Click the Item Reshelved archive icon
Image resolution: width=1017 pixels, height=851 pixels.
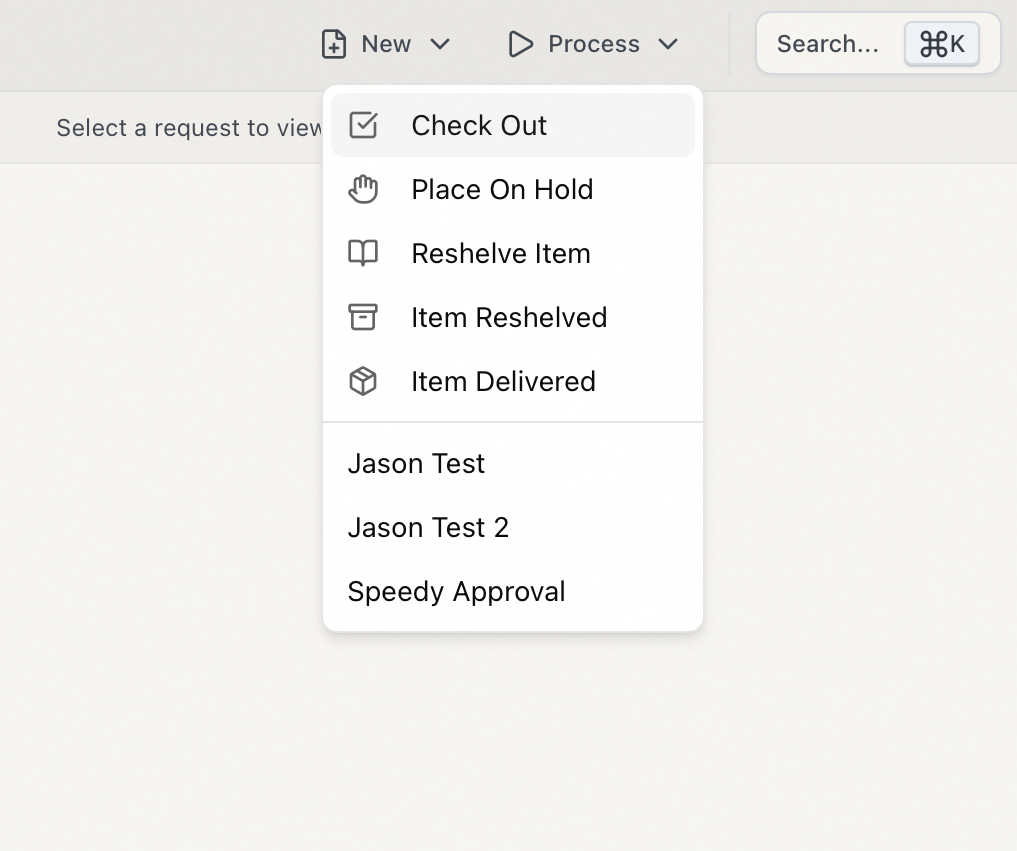coord(363,317)
